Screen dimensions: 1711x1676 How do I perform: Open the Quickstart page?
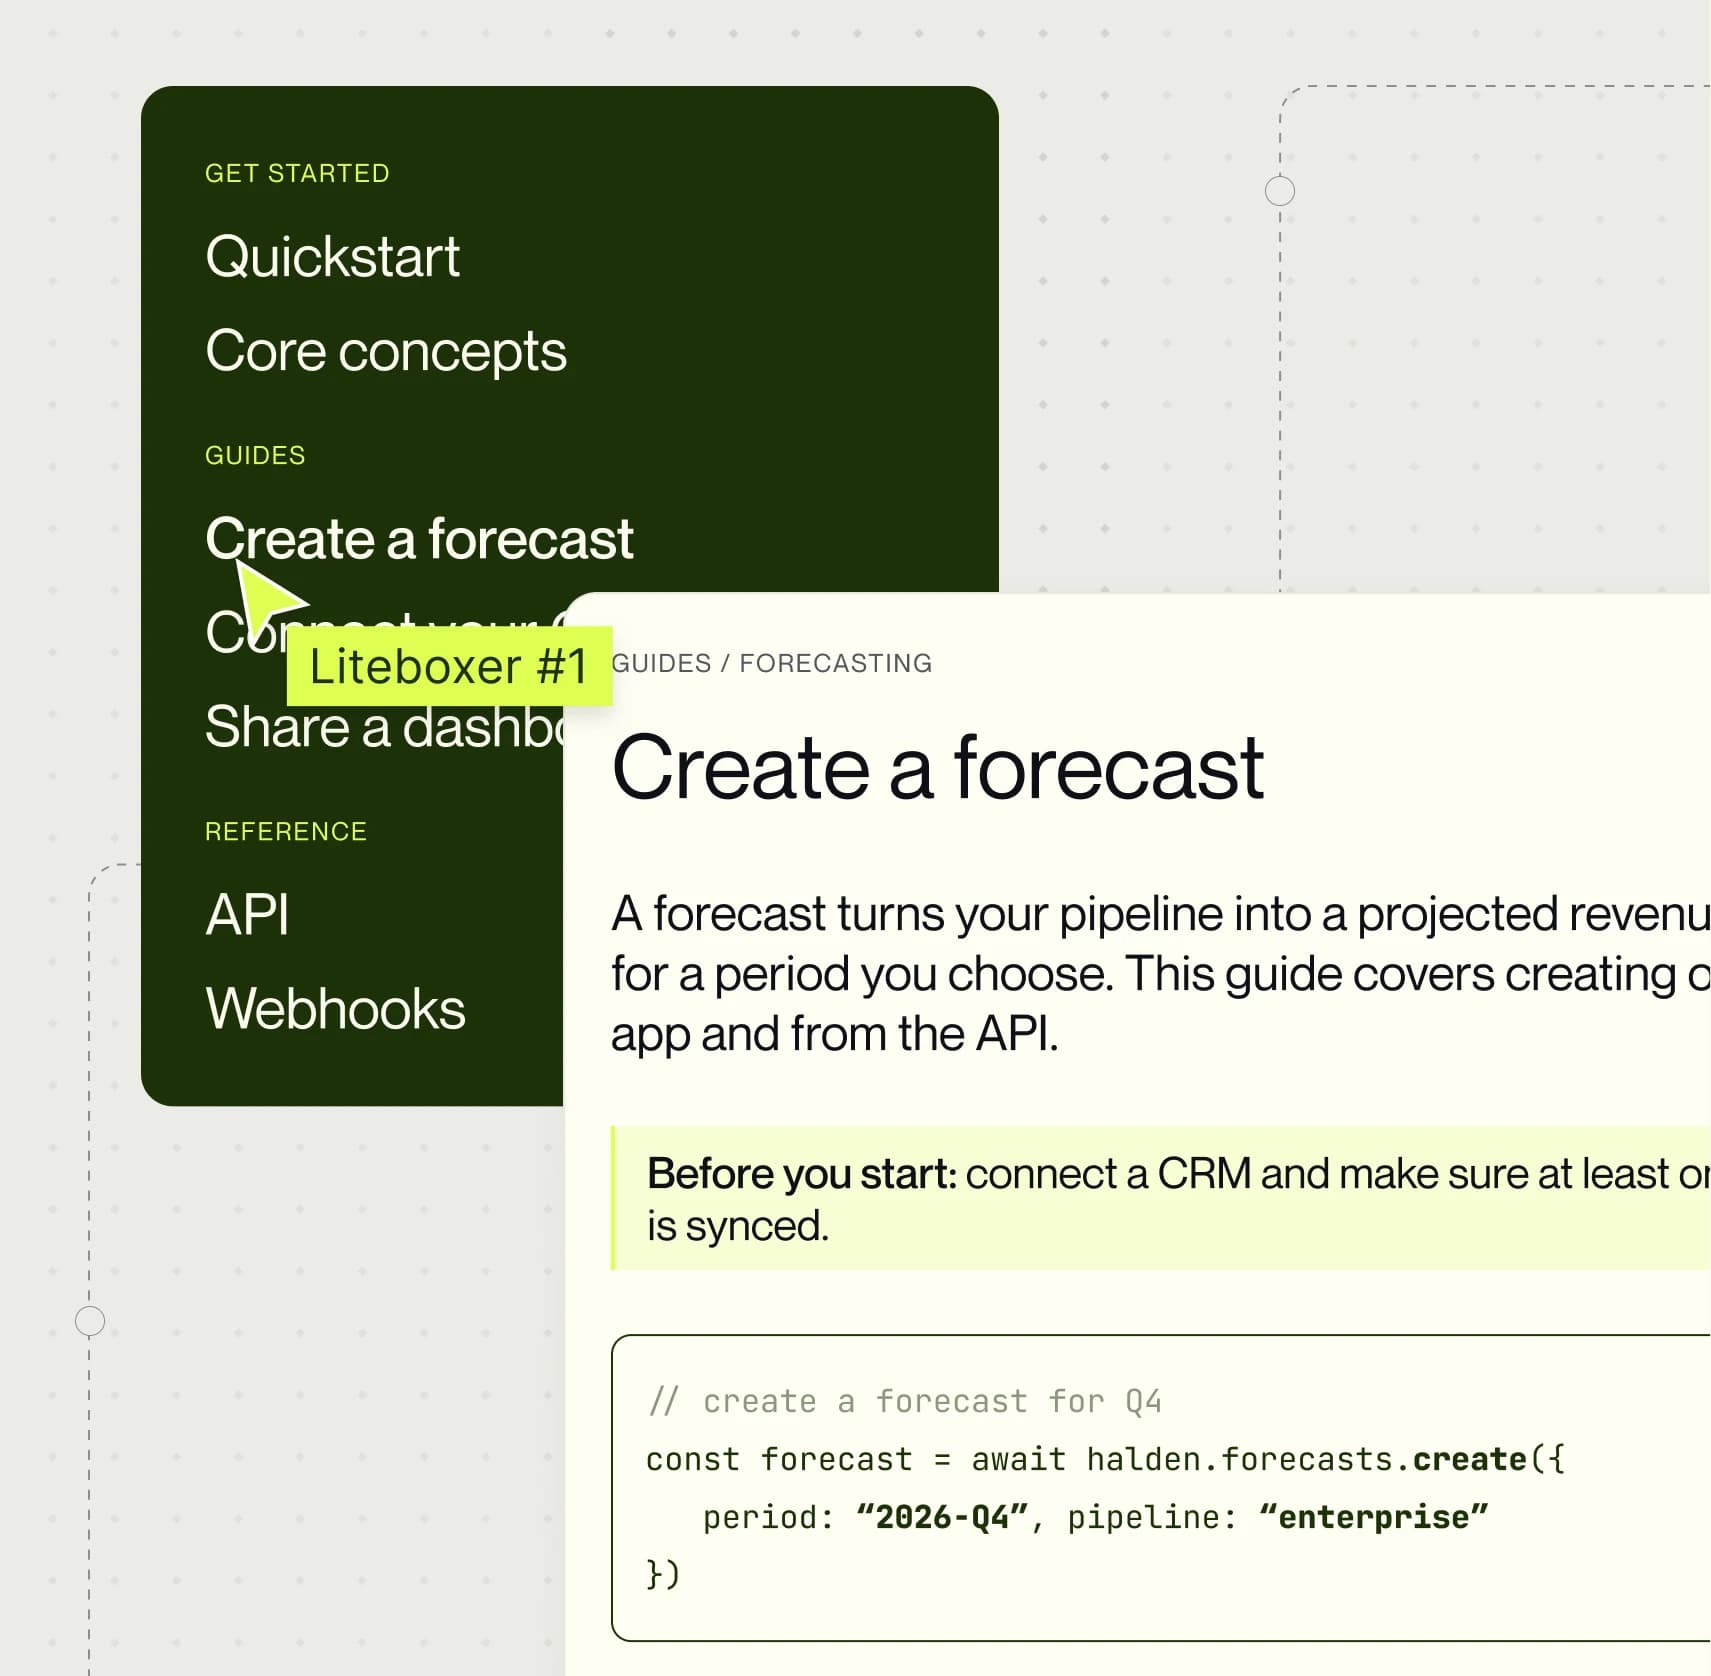pyautogui.click(x=332, y=257)
